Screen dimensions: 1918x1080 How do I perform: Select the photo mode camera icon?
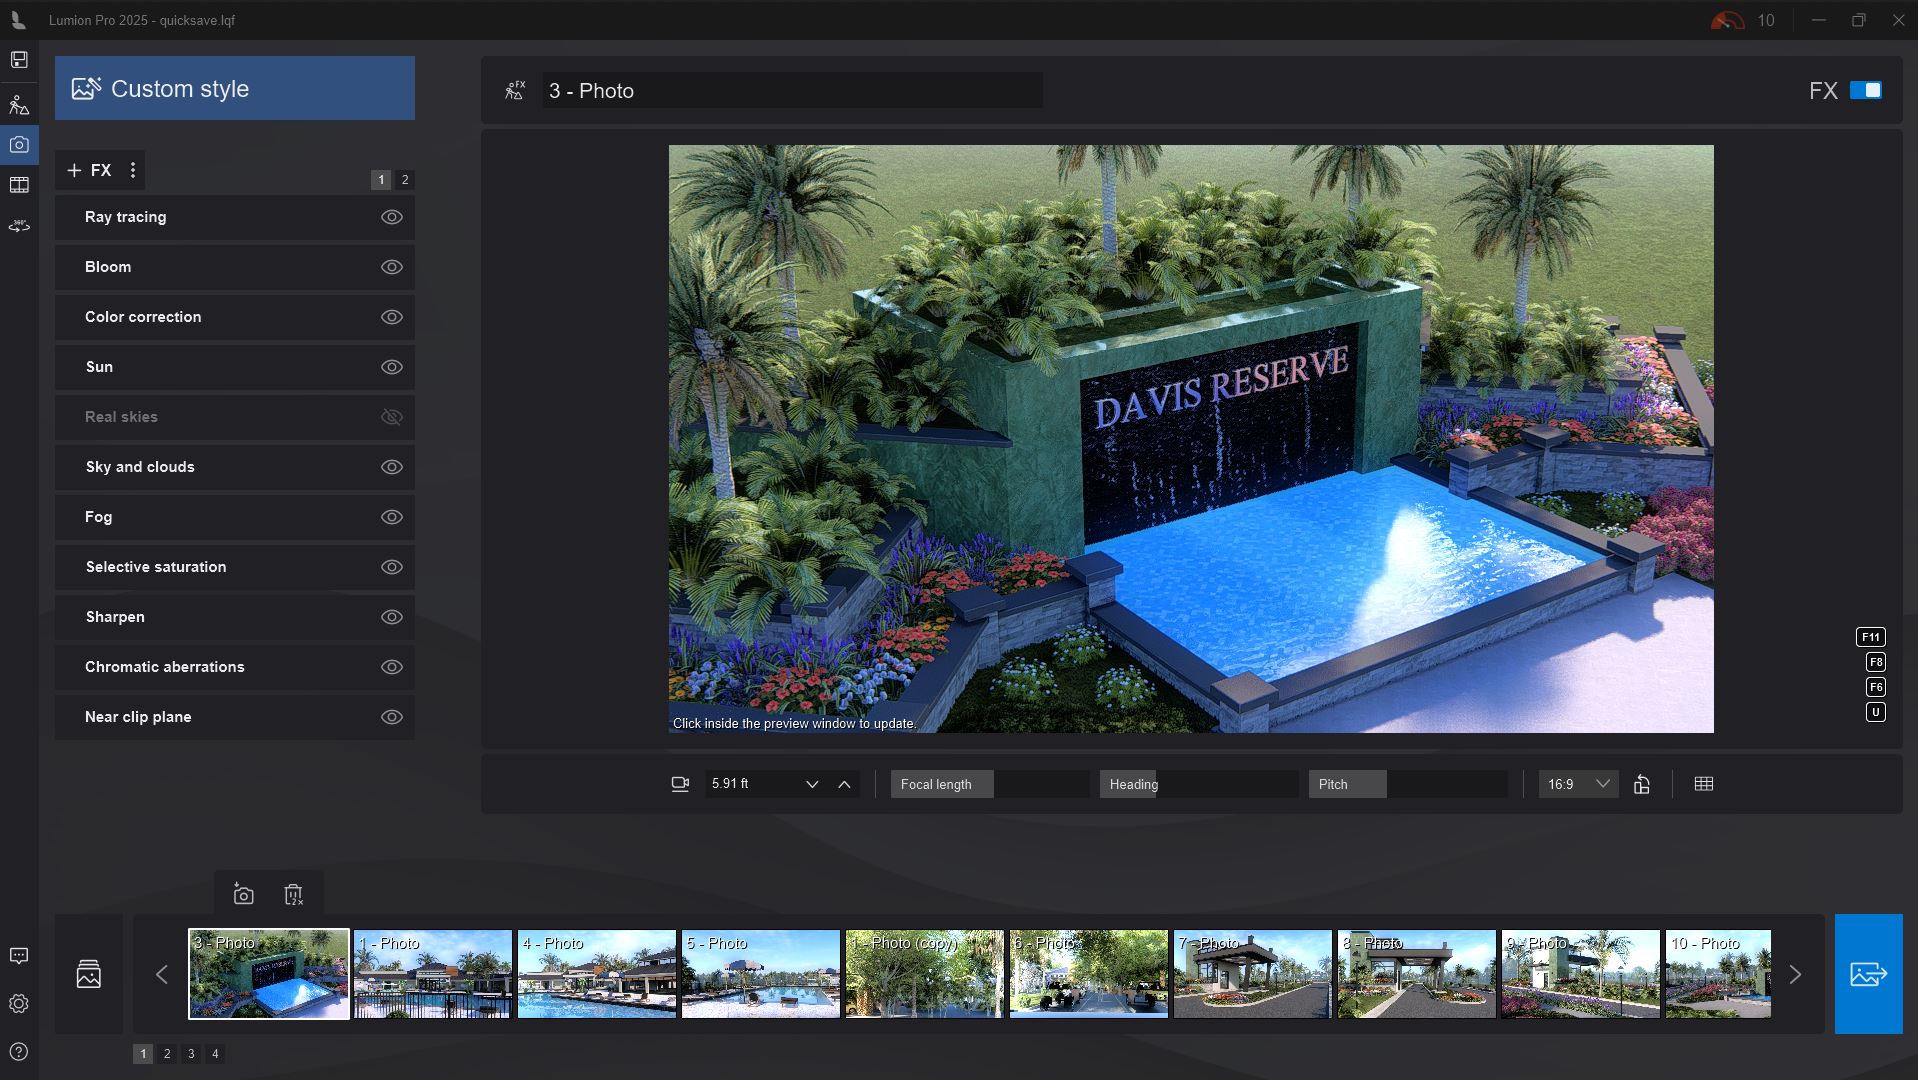point(19,145)
